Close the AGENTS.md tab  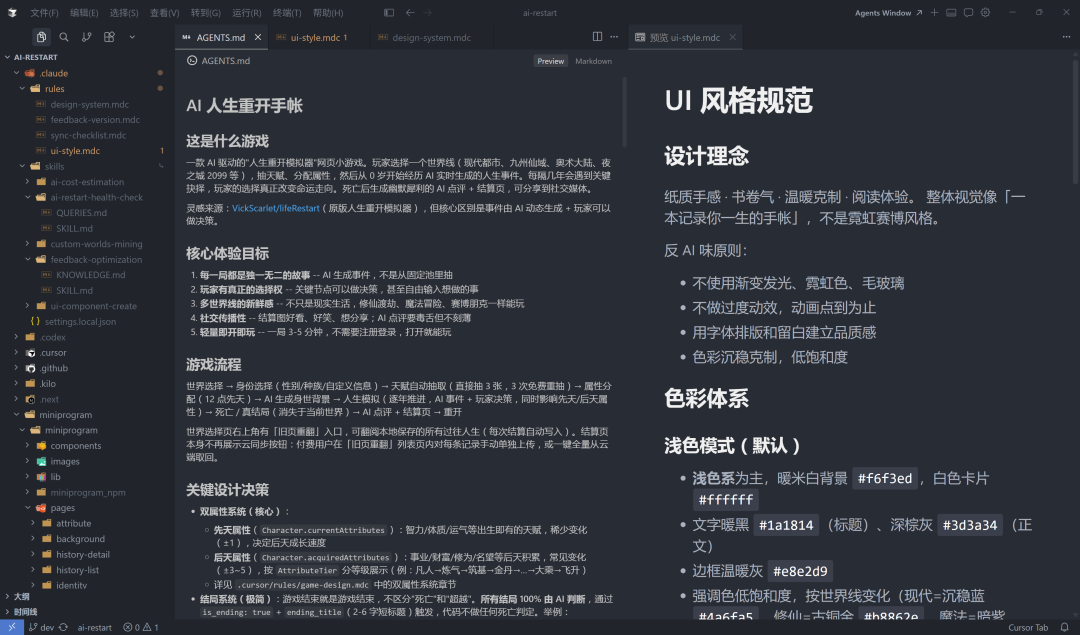click(x=258, y=37)
